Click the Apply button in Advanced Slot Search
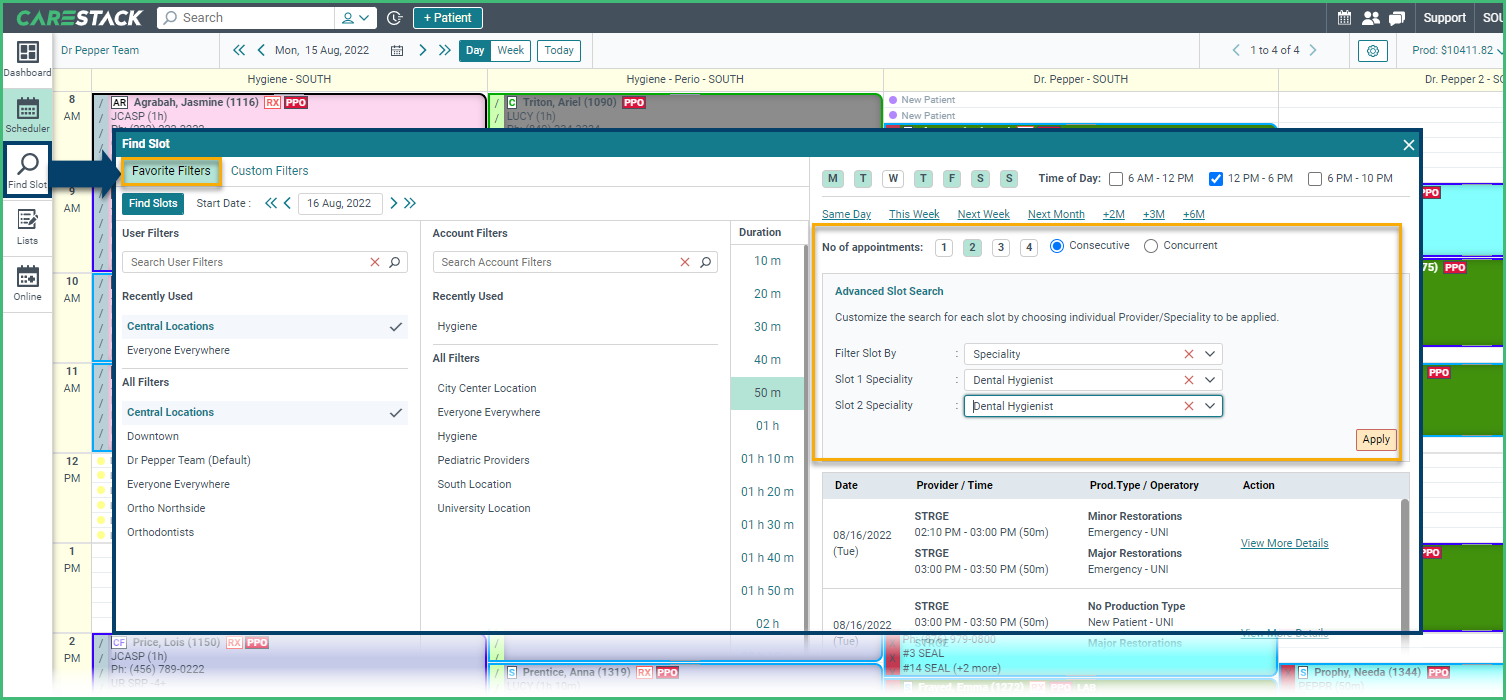The image size is (1506, 700). [1376, 439]
